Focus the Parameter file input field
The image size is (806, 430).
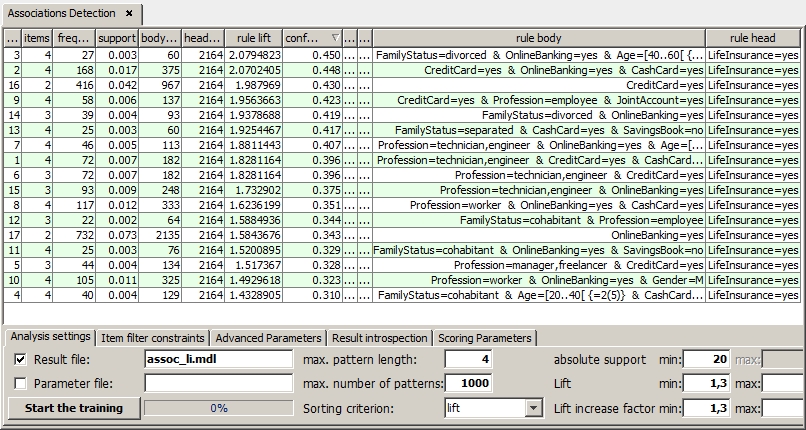tap(219, 383)
